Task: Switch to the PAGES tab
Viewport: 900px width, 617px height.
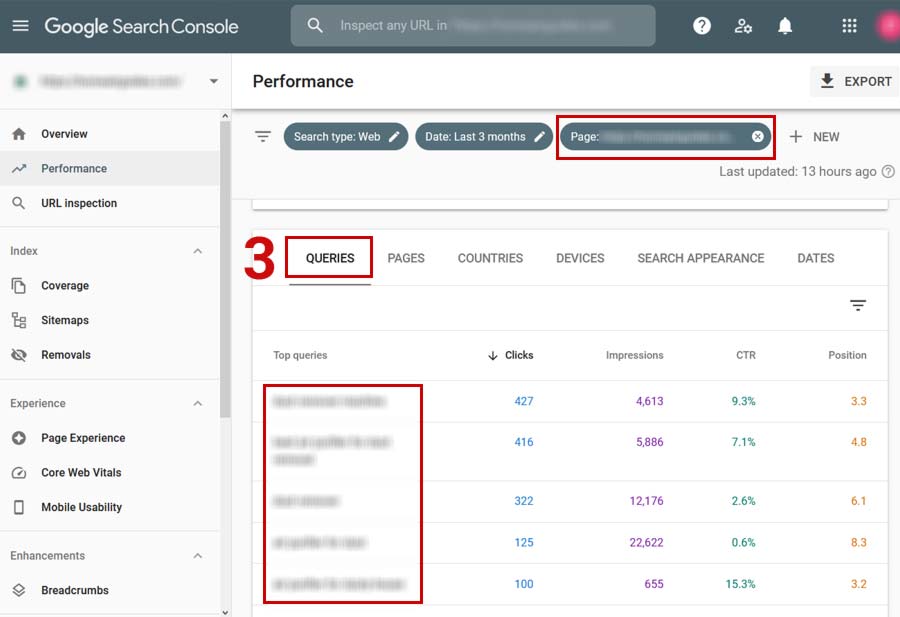Action: pos(406,258)
